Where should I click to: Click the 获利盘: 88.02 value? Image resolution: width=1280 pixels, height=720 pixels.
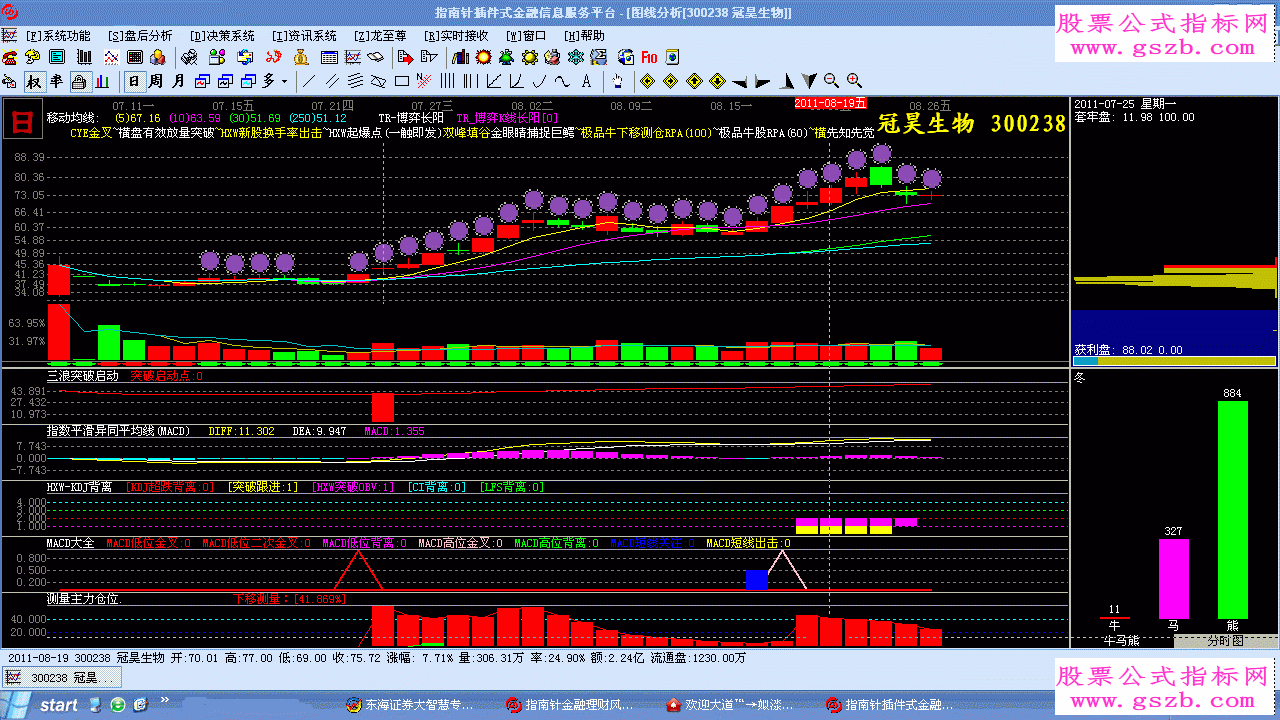click(1128, 351)
